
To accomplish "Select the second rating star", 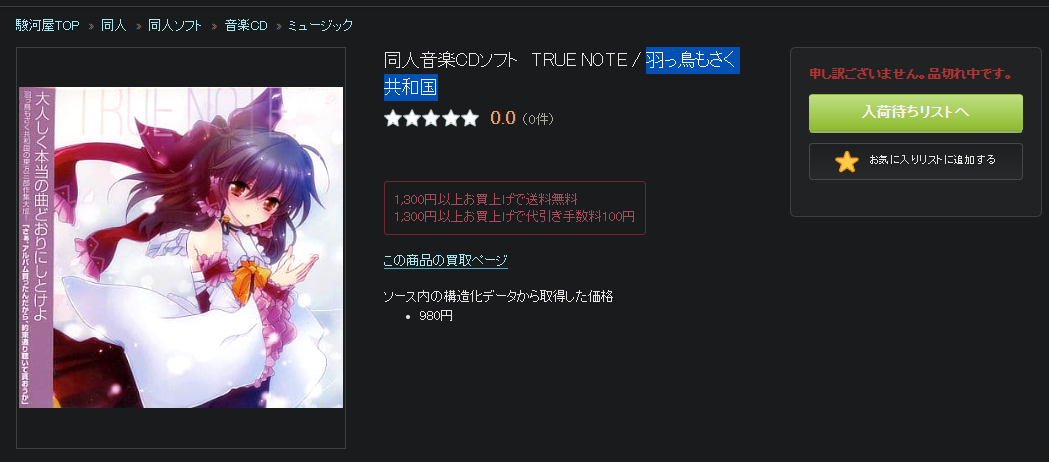I will [x=412, y=119].
